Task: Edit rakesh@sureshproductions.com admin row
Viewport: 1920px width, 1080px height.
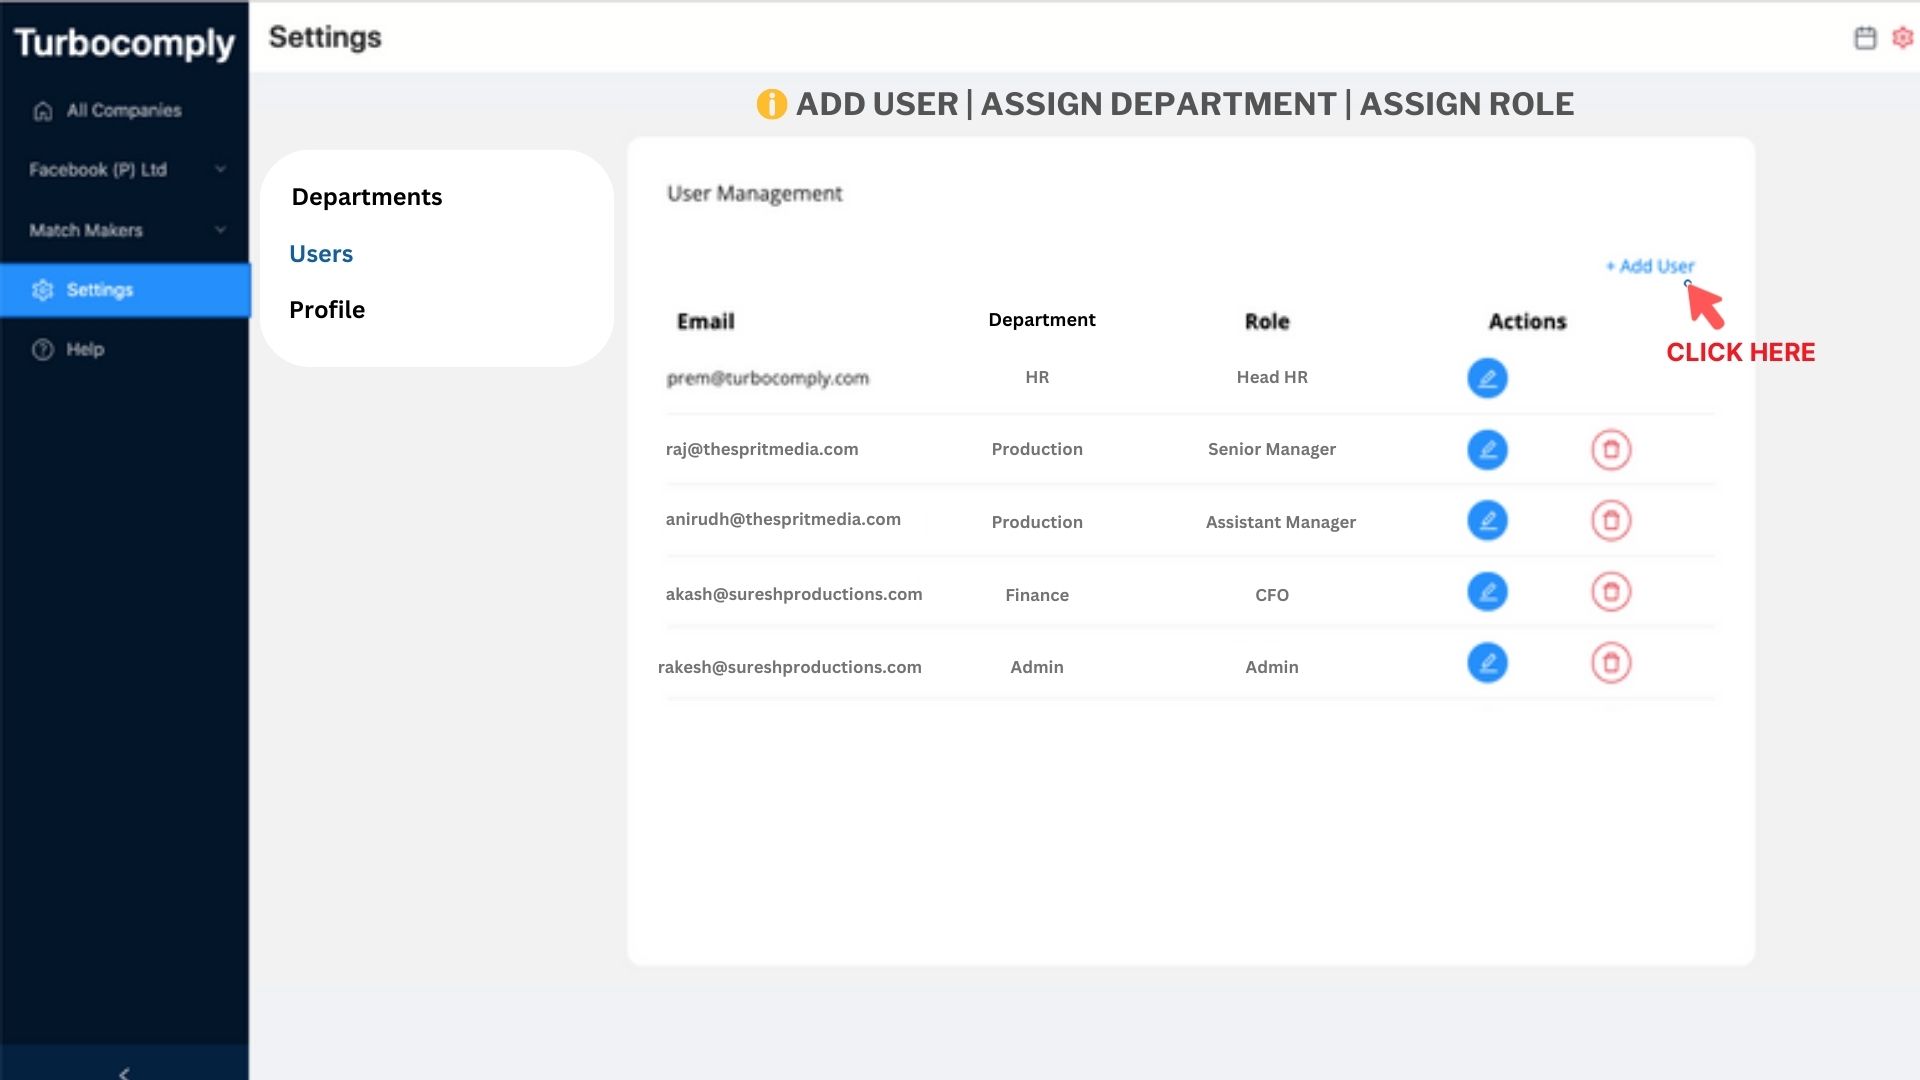Action: pos(1487,663)
